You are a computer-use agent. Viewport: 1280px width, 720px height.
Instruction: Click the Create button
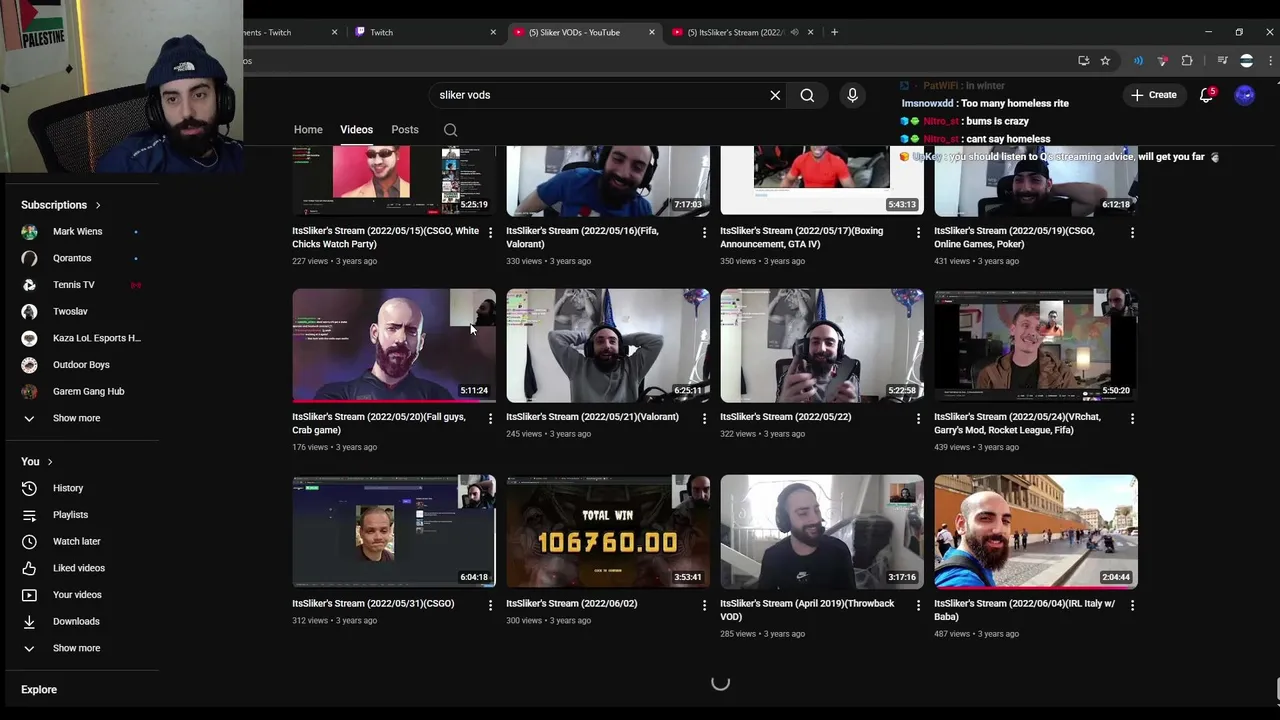(x=1154, y=95)
